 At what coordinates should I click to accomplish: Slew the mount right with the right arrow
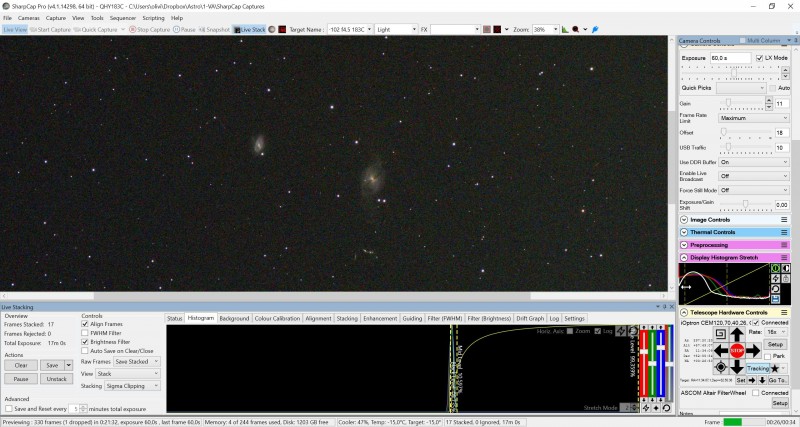(753, 351)
